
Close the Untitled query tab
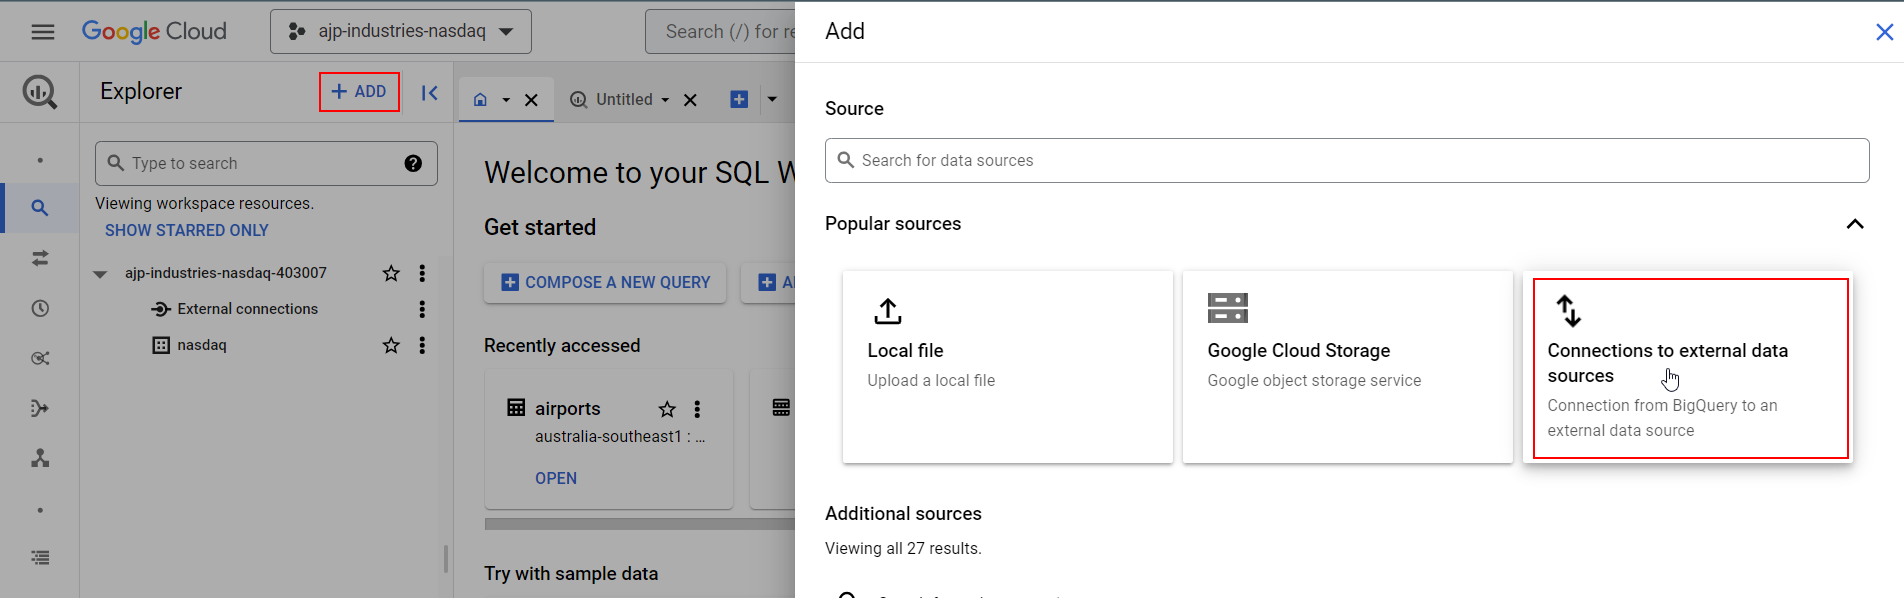pyautogui.click(x=690, y=100)
